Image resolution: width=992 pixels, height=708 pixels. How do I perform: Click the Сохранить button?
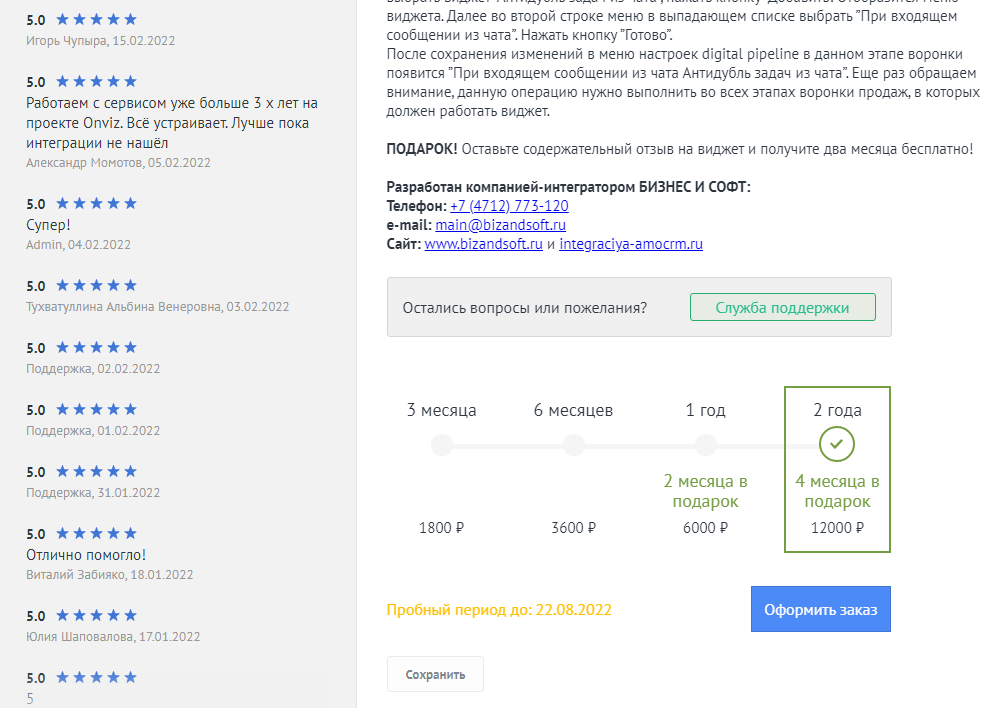[x=435, y=674]
